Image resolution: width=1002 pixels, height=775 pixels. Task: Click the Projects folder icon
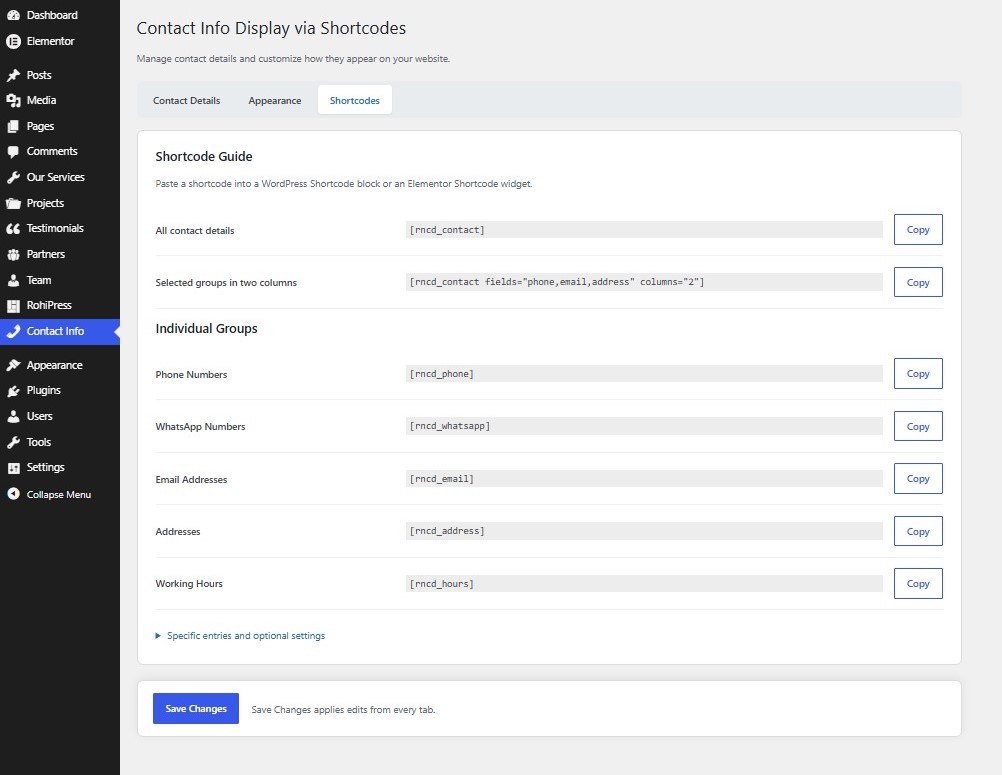coord(13,204)
